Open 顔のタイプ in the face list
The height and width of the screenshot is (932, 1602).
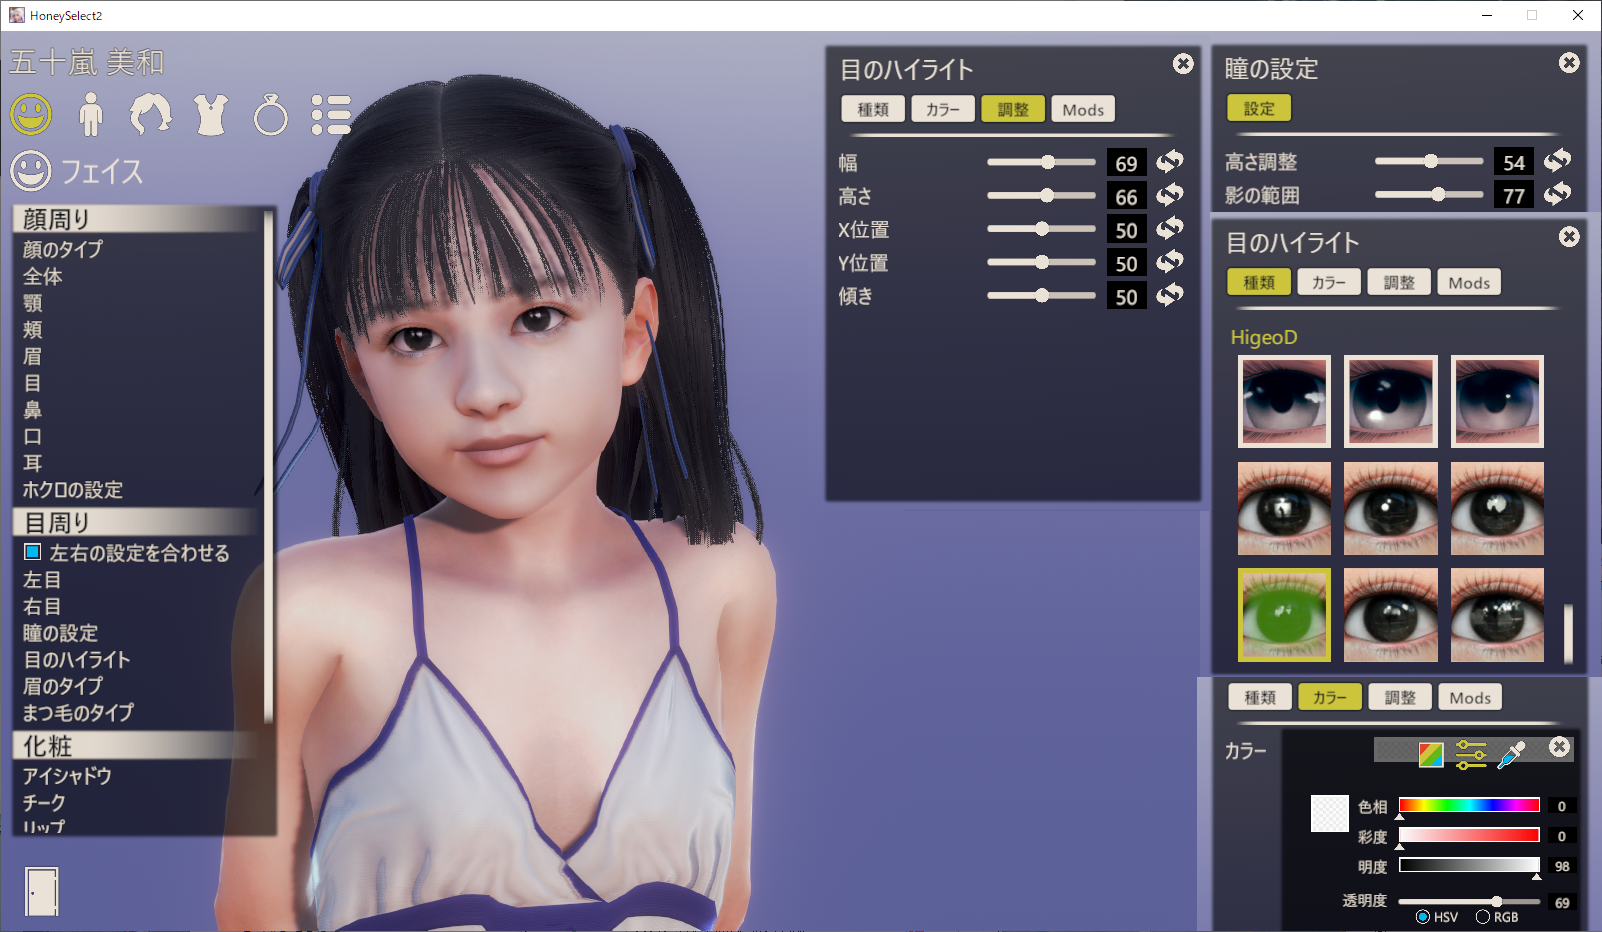(x=63, y=249)
